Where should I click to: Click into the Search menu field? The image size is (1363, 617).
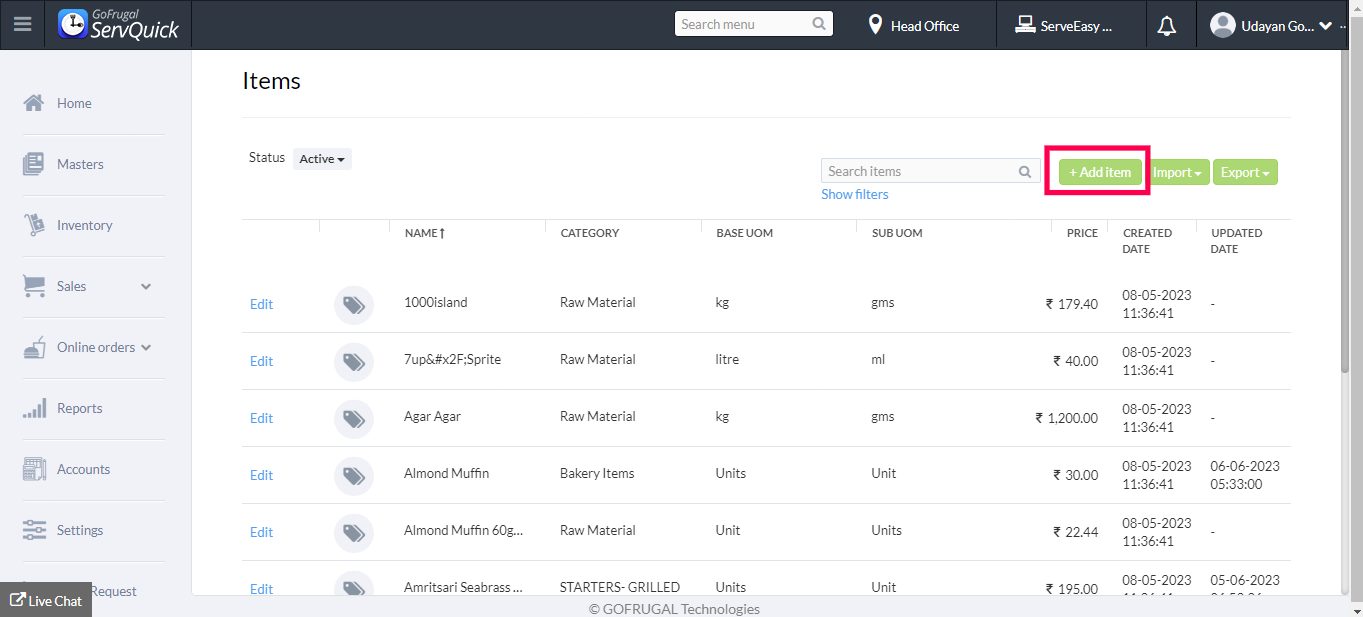click(744, 24)
